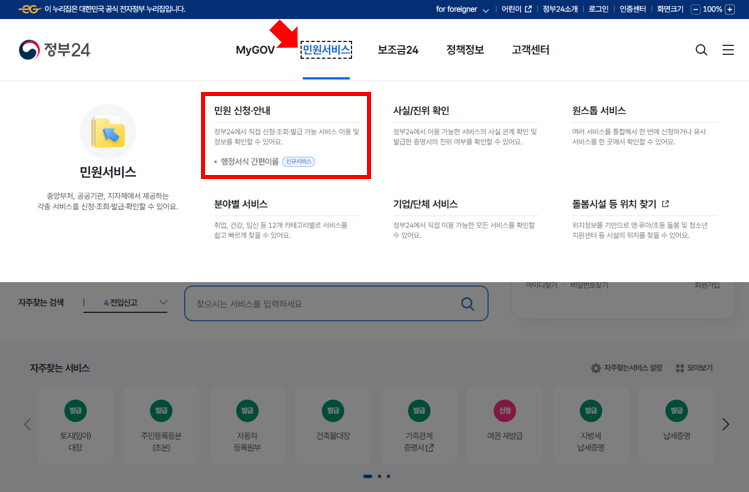Click external-link icon beside 돌봄시설 위치 찾기
The width and height of the screenshot is (749, 492).
pyautogui.click(x=665, y=204)
